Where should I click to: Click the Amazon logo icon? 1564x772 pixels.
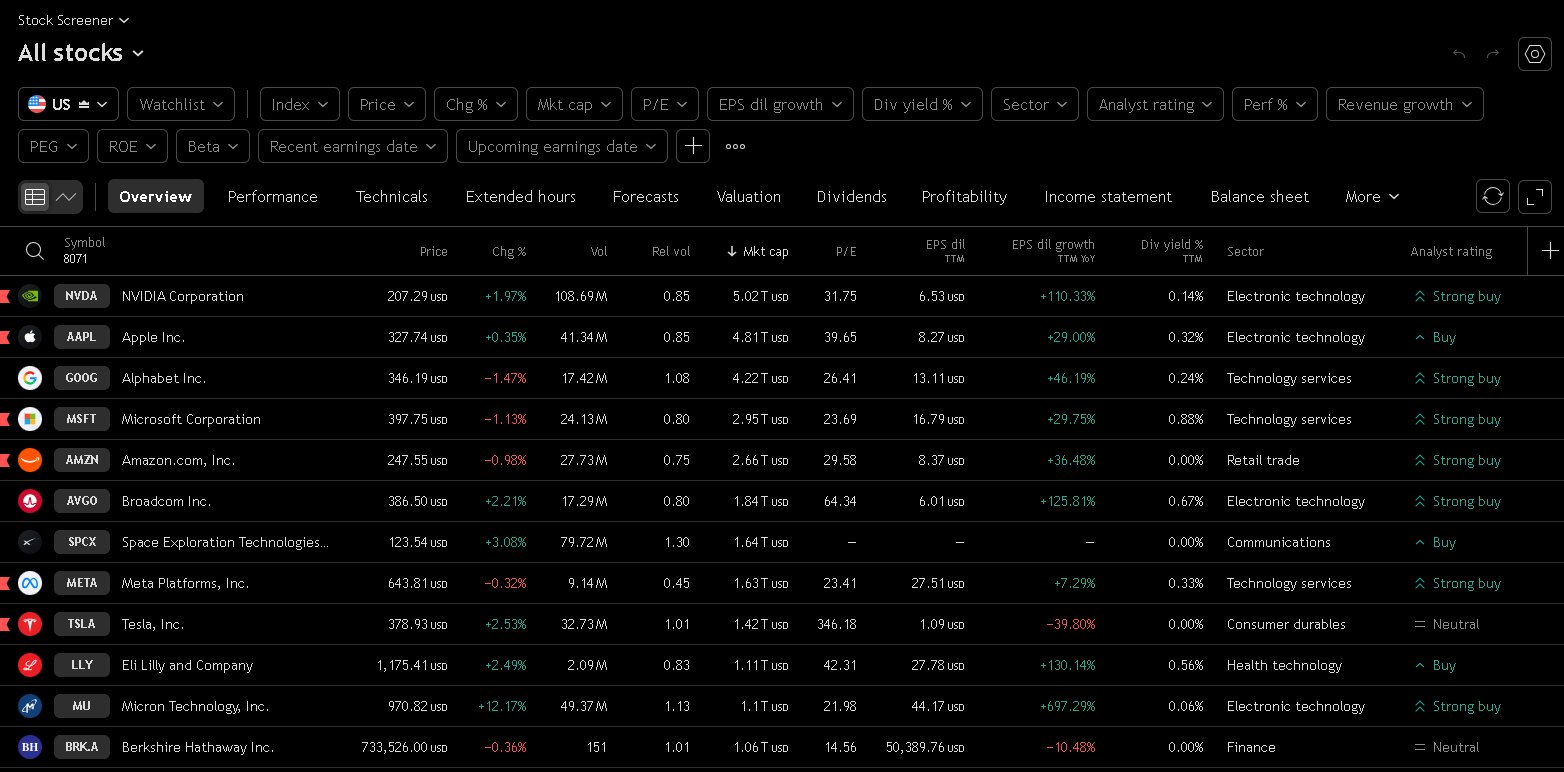click(x=30, y=460)
